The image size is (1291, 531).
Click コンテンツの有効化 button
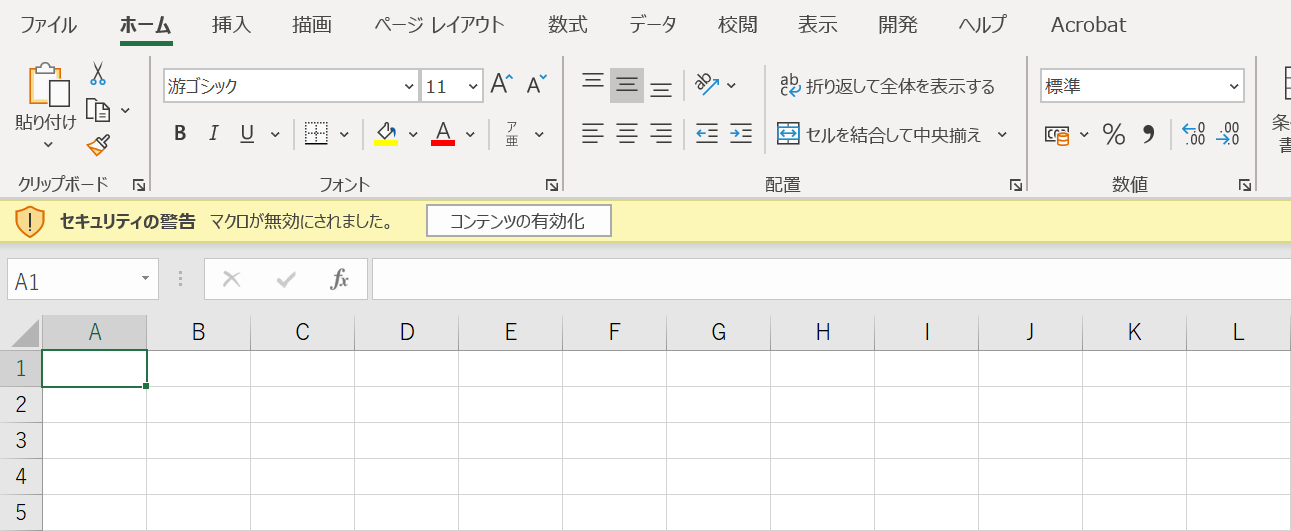(x=518, y=221)
